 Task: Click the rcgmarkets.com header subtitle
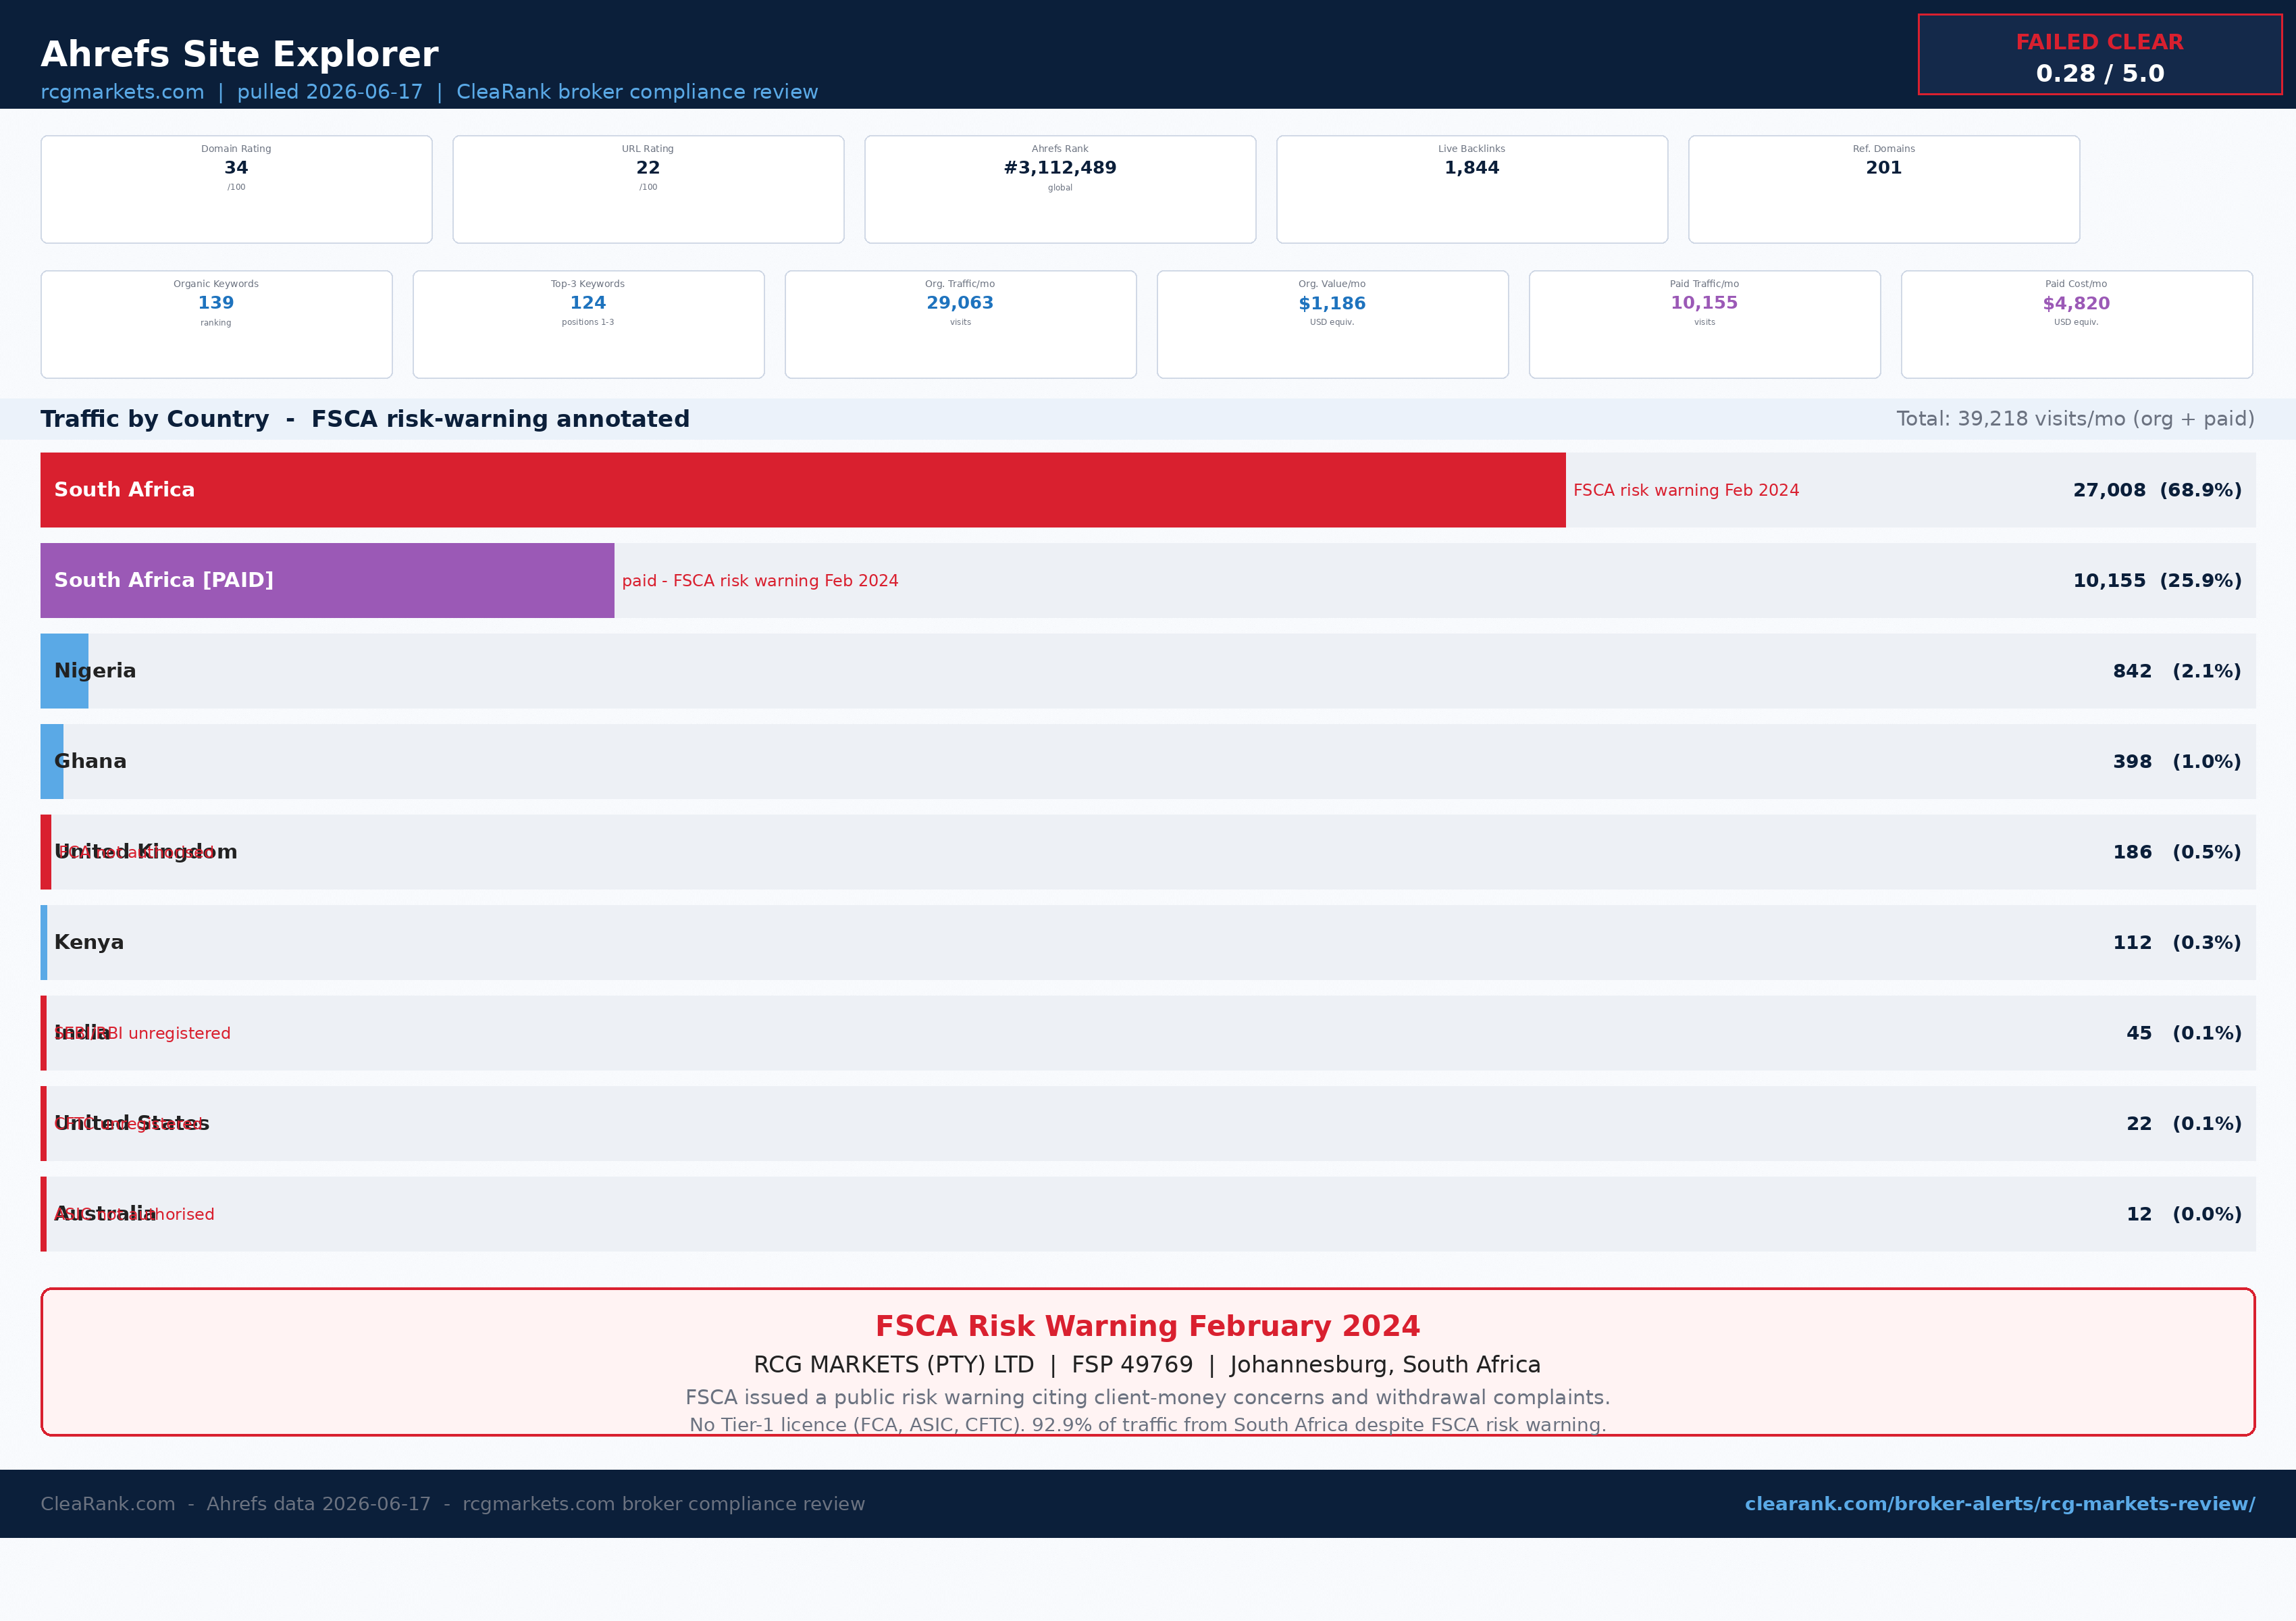(x=429, y=92)
